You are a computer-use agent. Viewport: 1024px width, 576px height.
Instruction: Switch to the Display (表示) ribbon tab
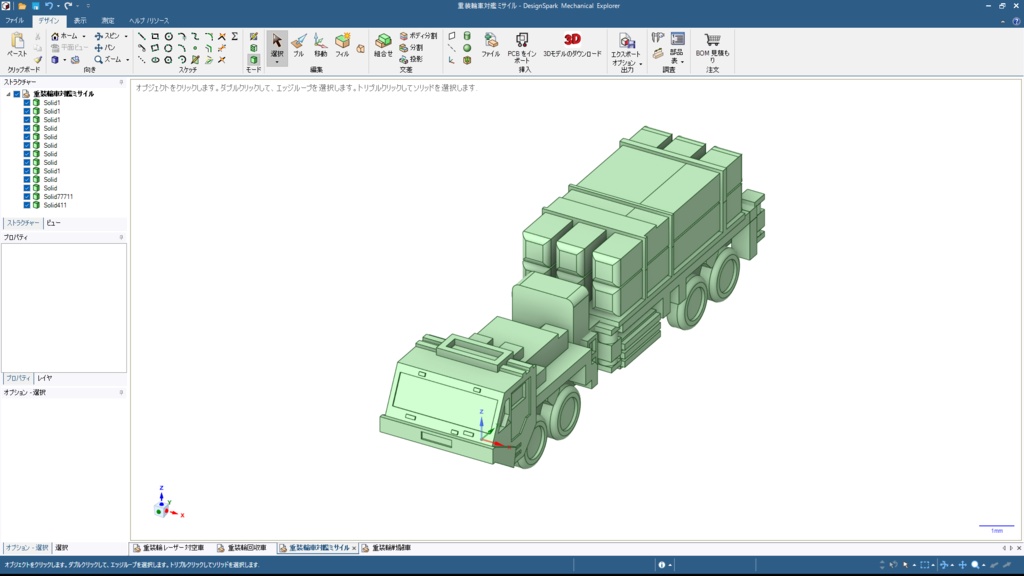tap(80, 21)
